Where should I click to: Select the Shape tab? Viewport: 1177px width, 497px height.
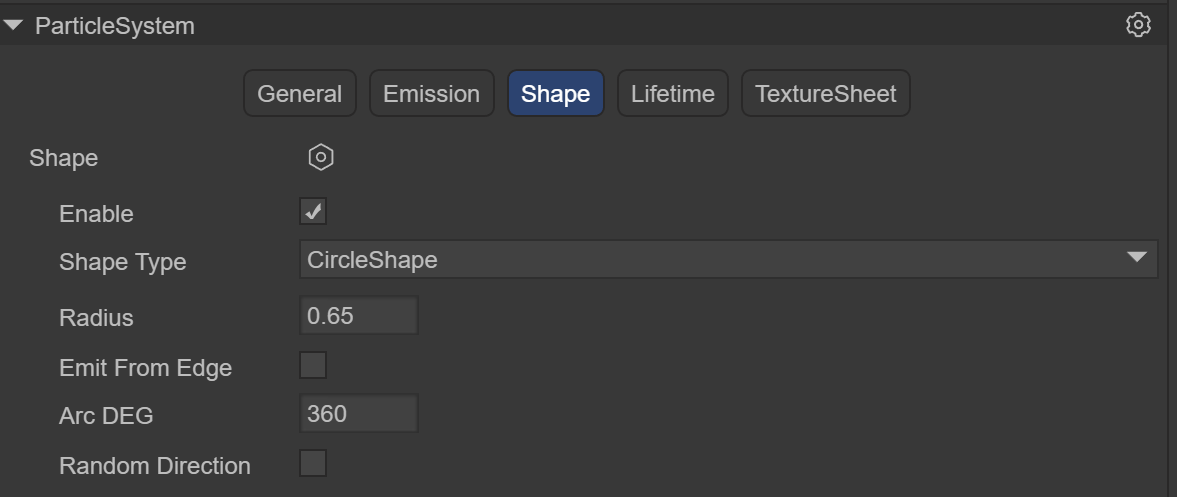tap(555, 94)
